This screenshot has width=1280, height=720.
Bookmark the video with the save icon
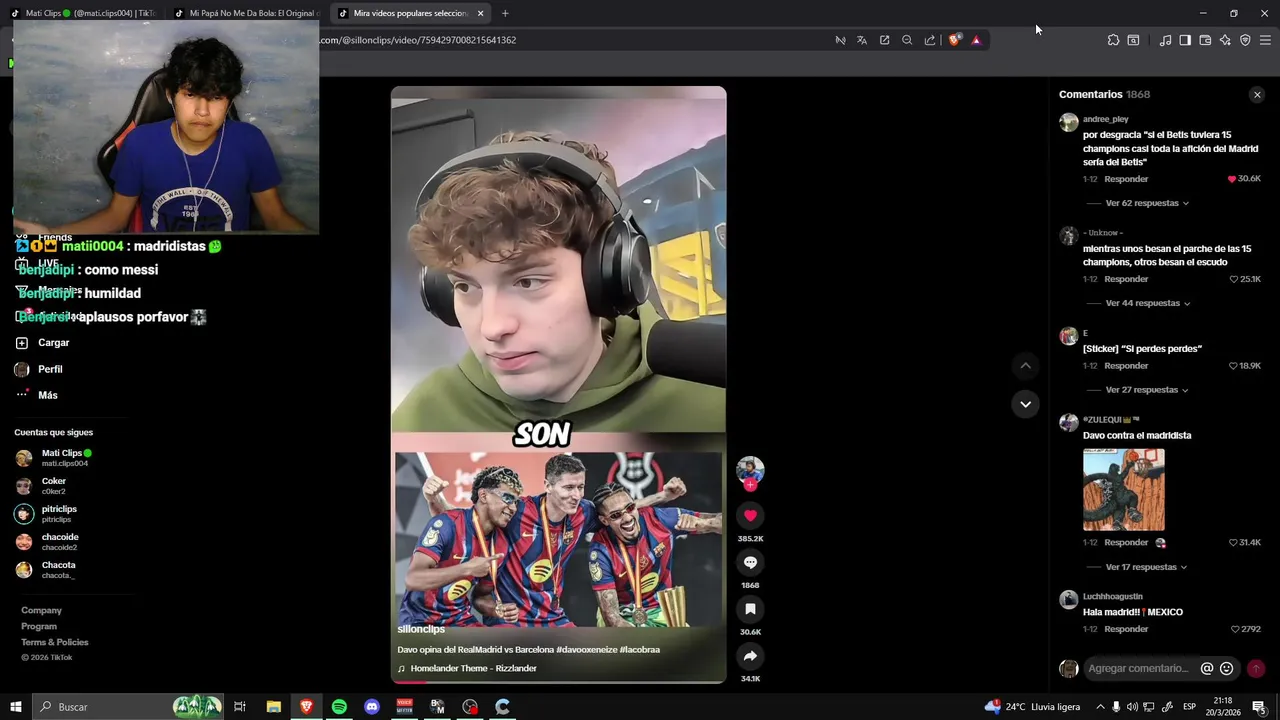coord(750,609)
